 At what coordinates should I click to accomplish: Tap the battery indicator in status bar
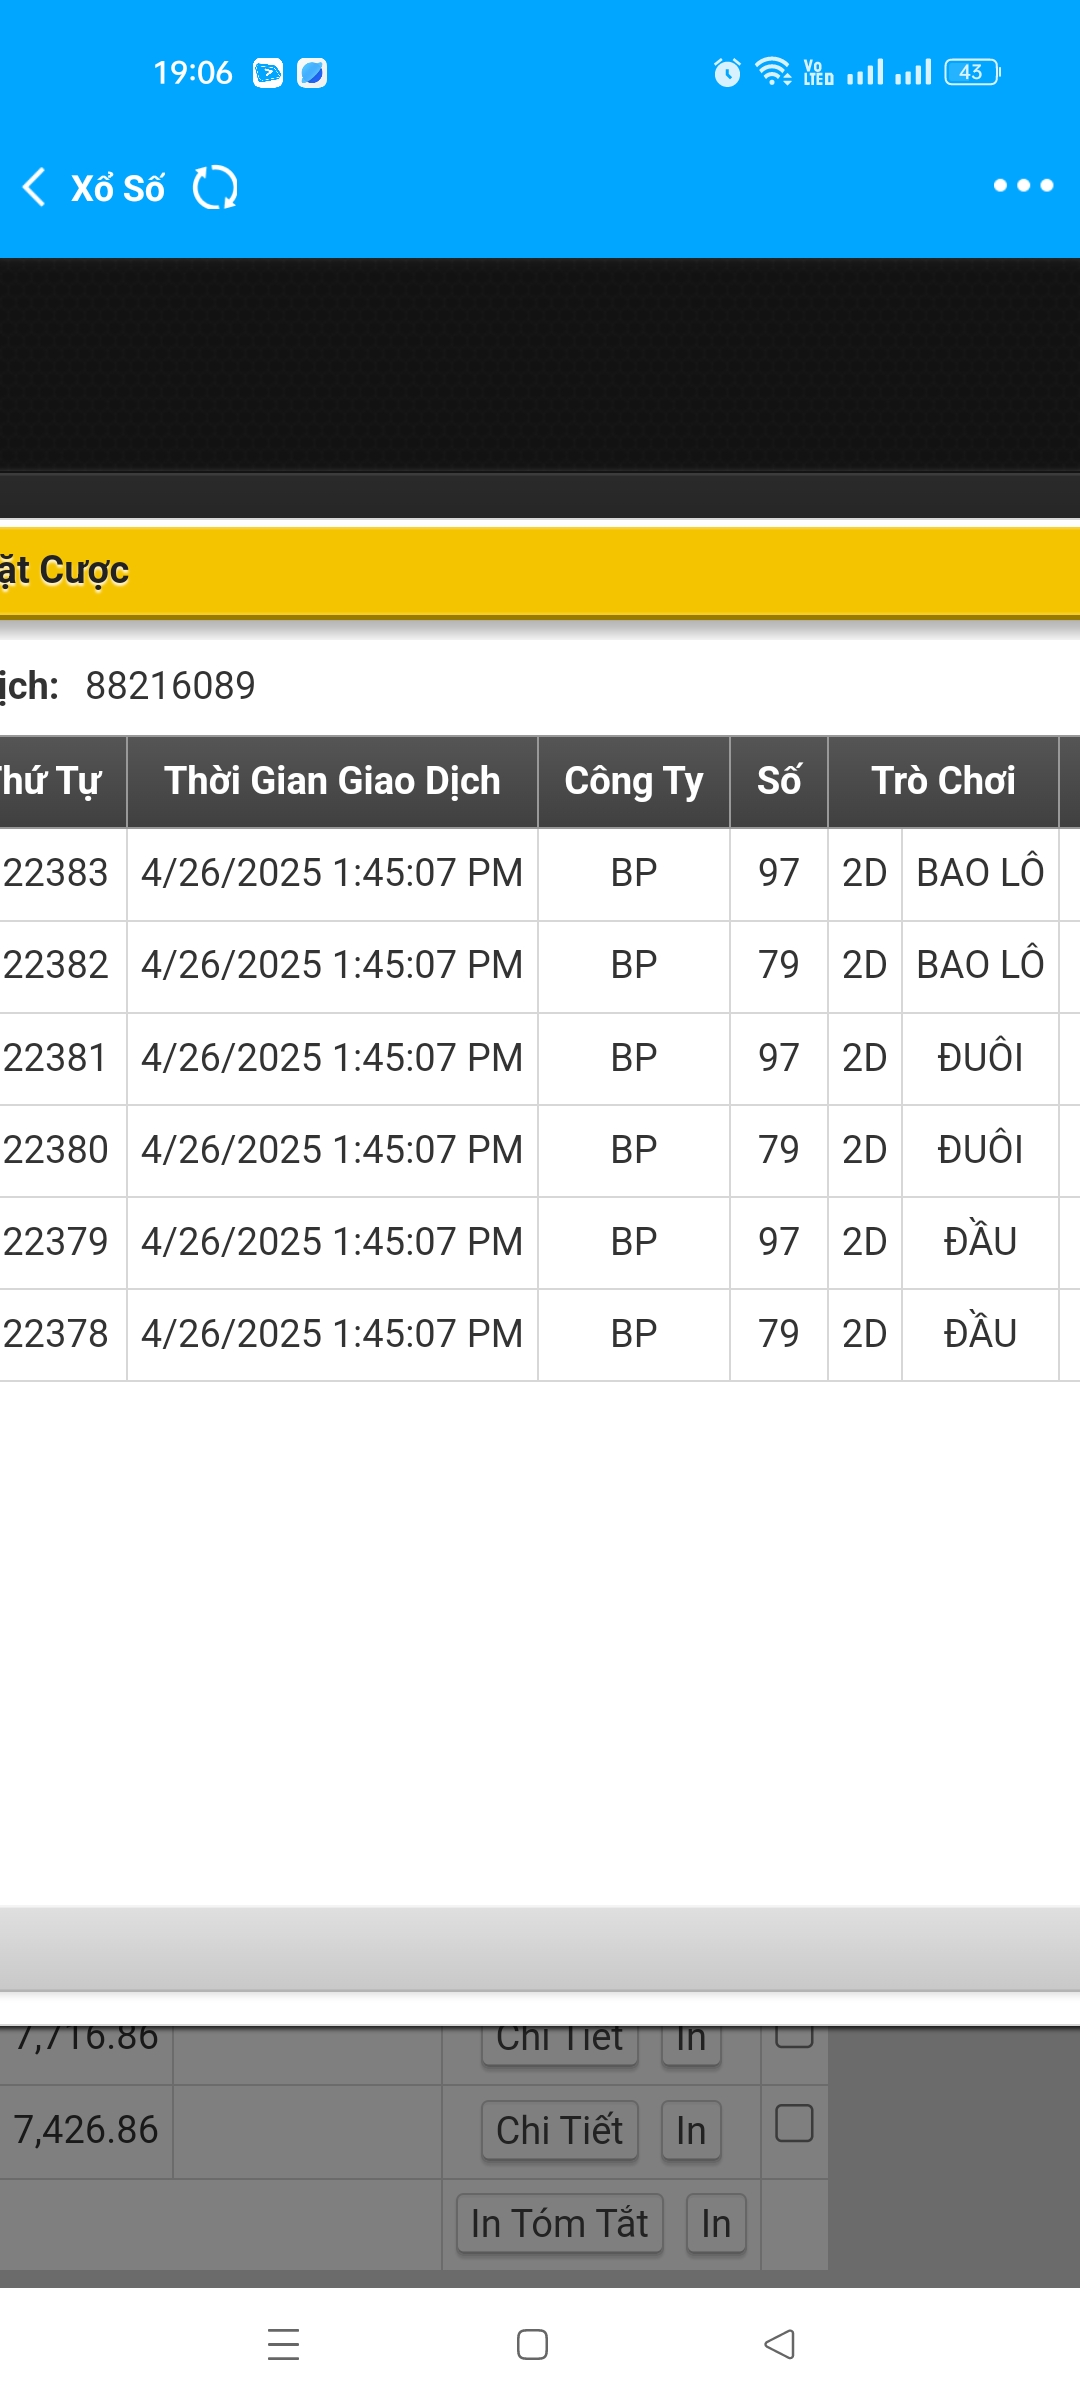pos(971,72)
